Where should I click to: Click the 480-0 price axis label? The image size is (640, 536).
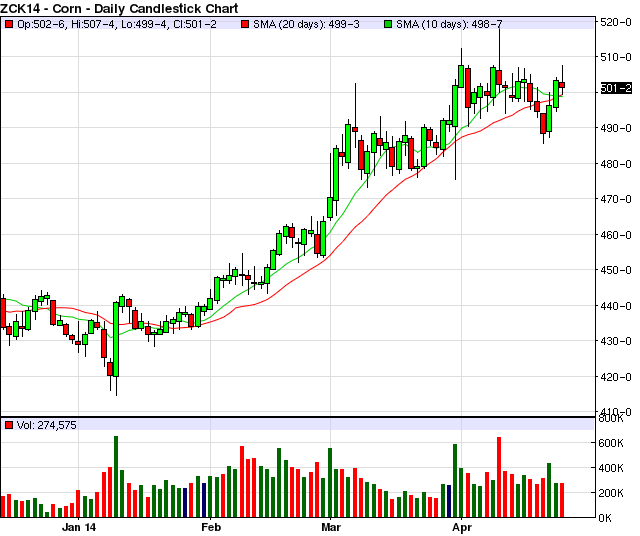(616, 164)
